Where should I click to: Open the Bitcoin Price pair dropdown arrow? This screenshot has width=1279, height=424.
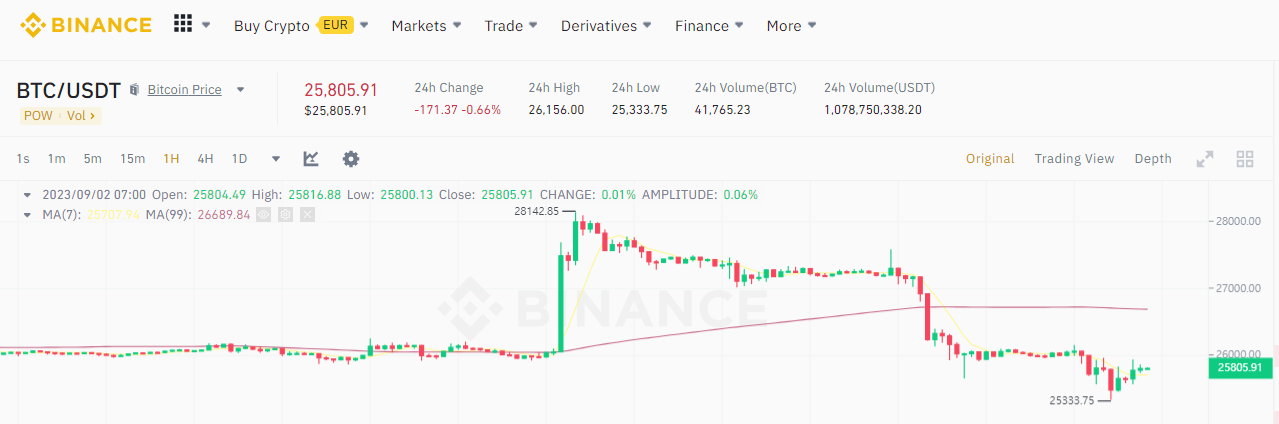[240, 90]
